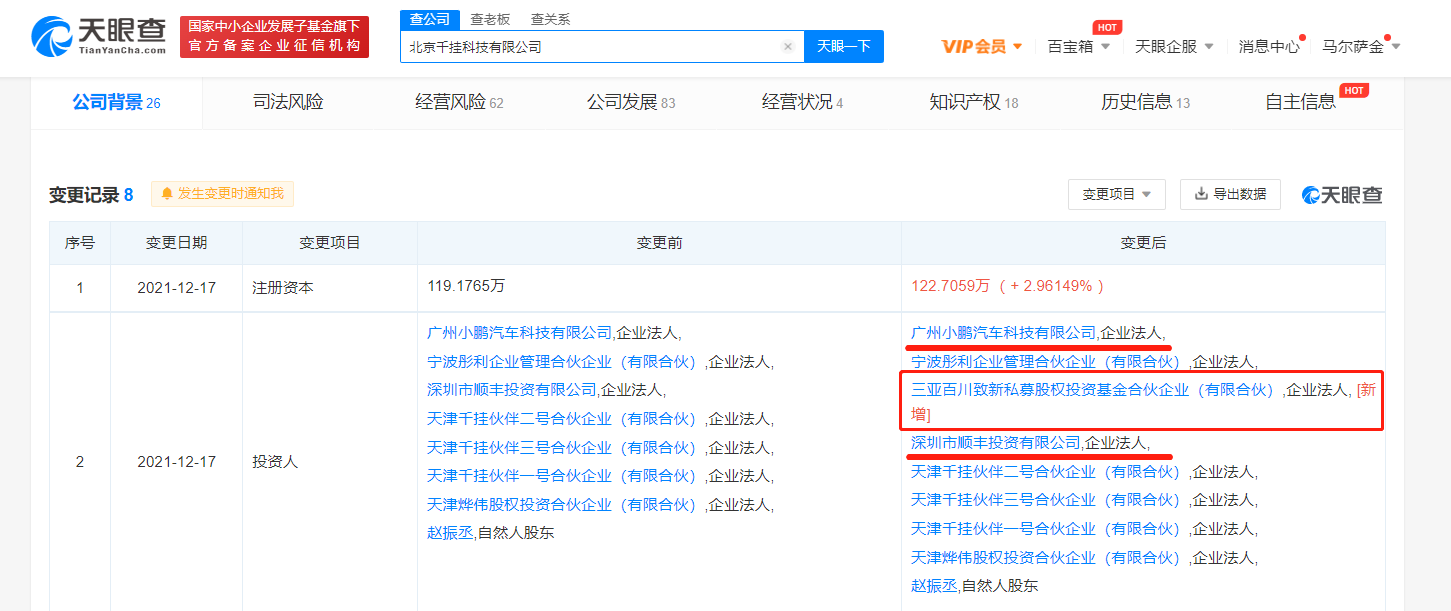Open 消息中心
This screenshot has width=1451, height=611.
tap(1269, 46)
